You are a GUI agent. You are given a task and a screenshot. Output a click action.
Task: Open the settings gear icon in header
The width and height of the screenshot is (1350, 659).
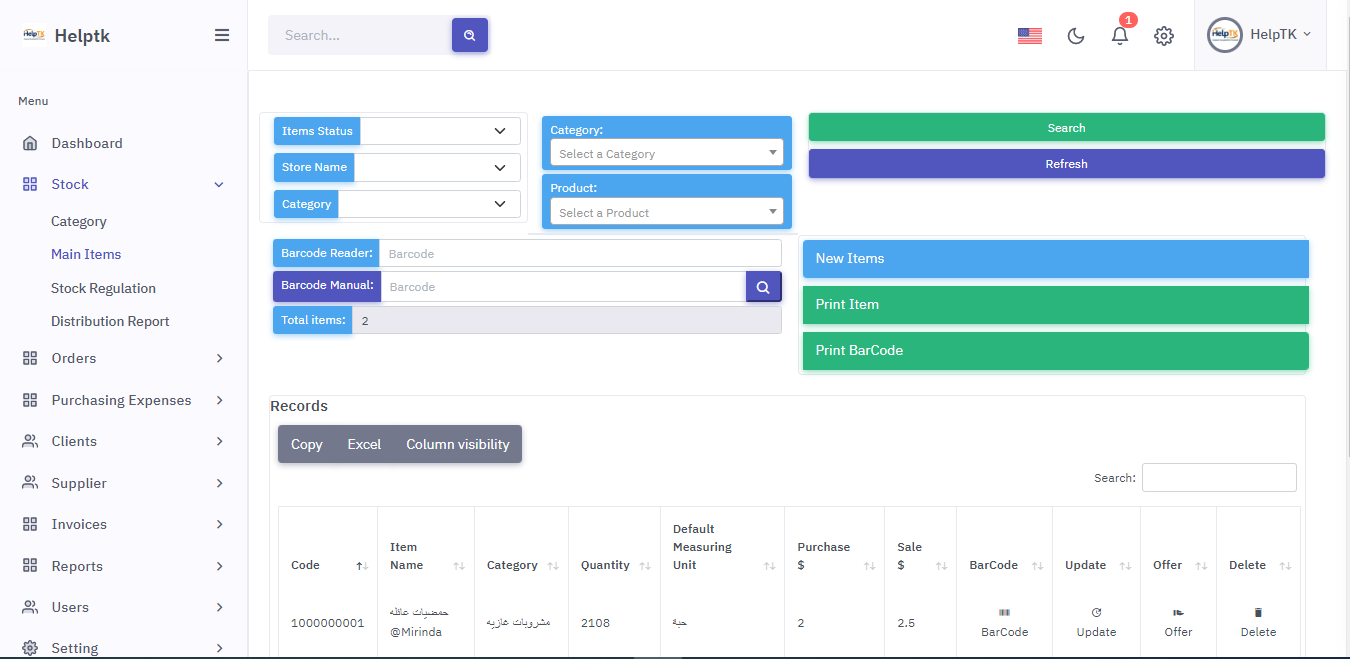[x=1163, y=36]
